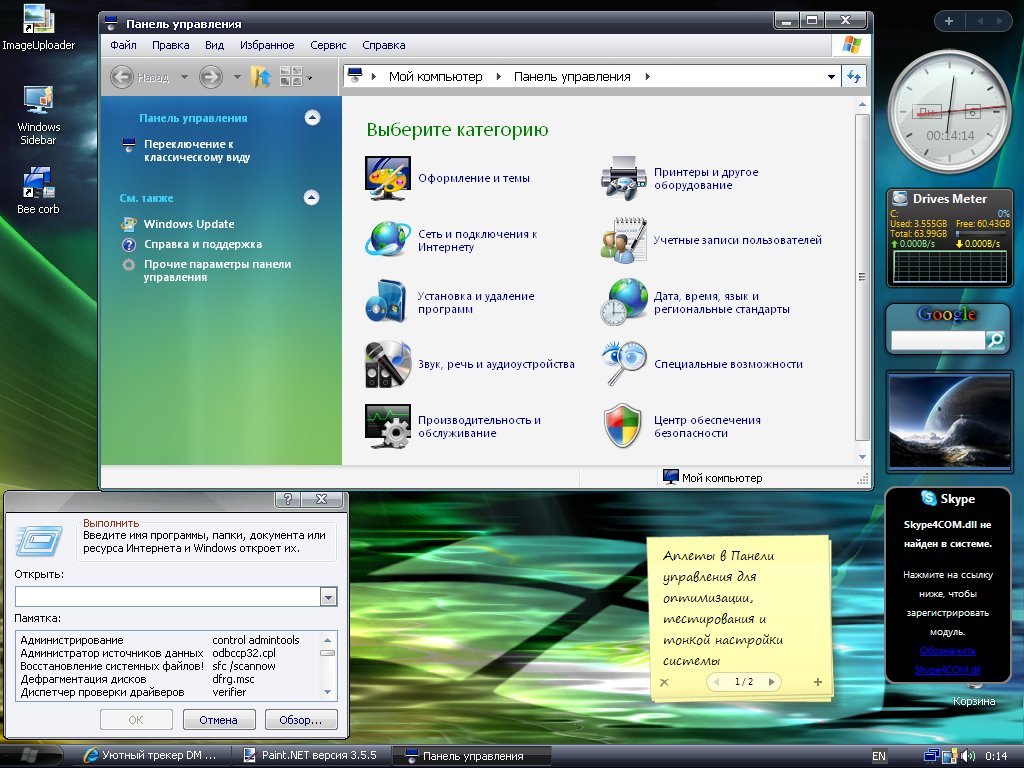Open the Избранное menu
Screen dimensions: 1024x768
(267, 45)
